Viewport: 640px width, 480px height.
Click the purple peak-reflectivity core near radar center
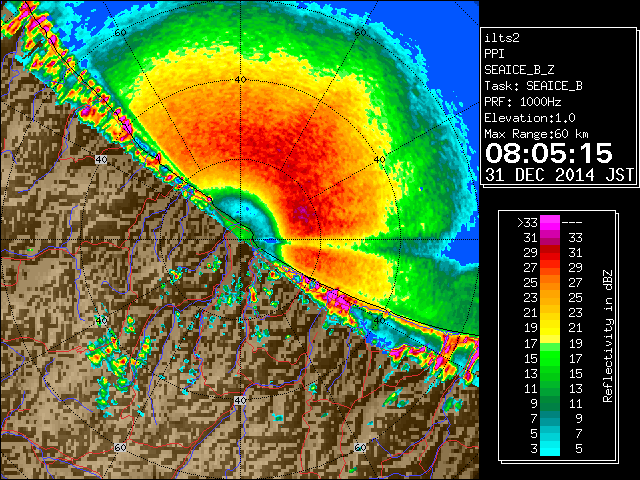302,211
